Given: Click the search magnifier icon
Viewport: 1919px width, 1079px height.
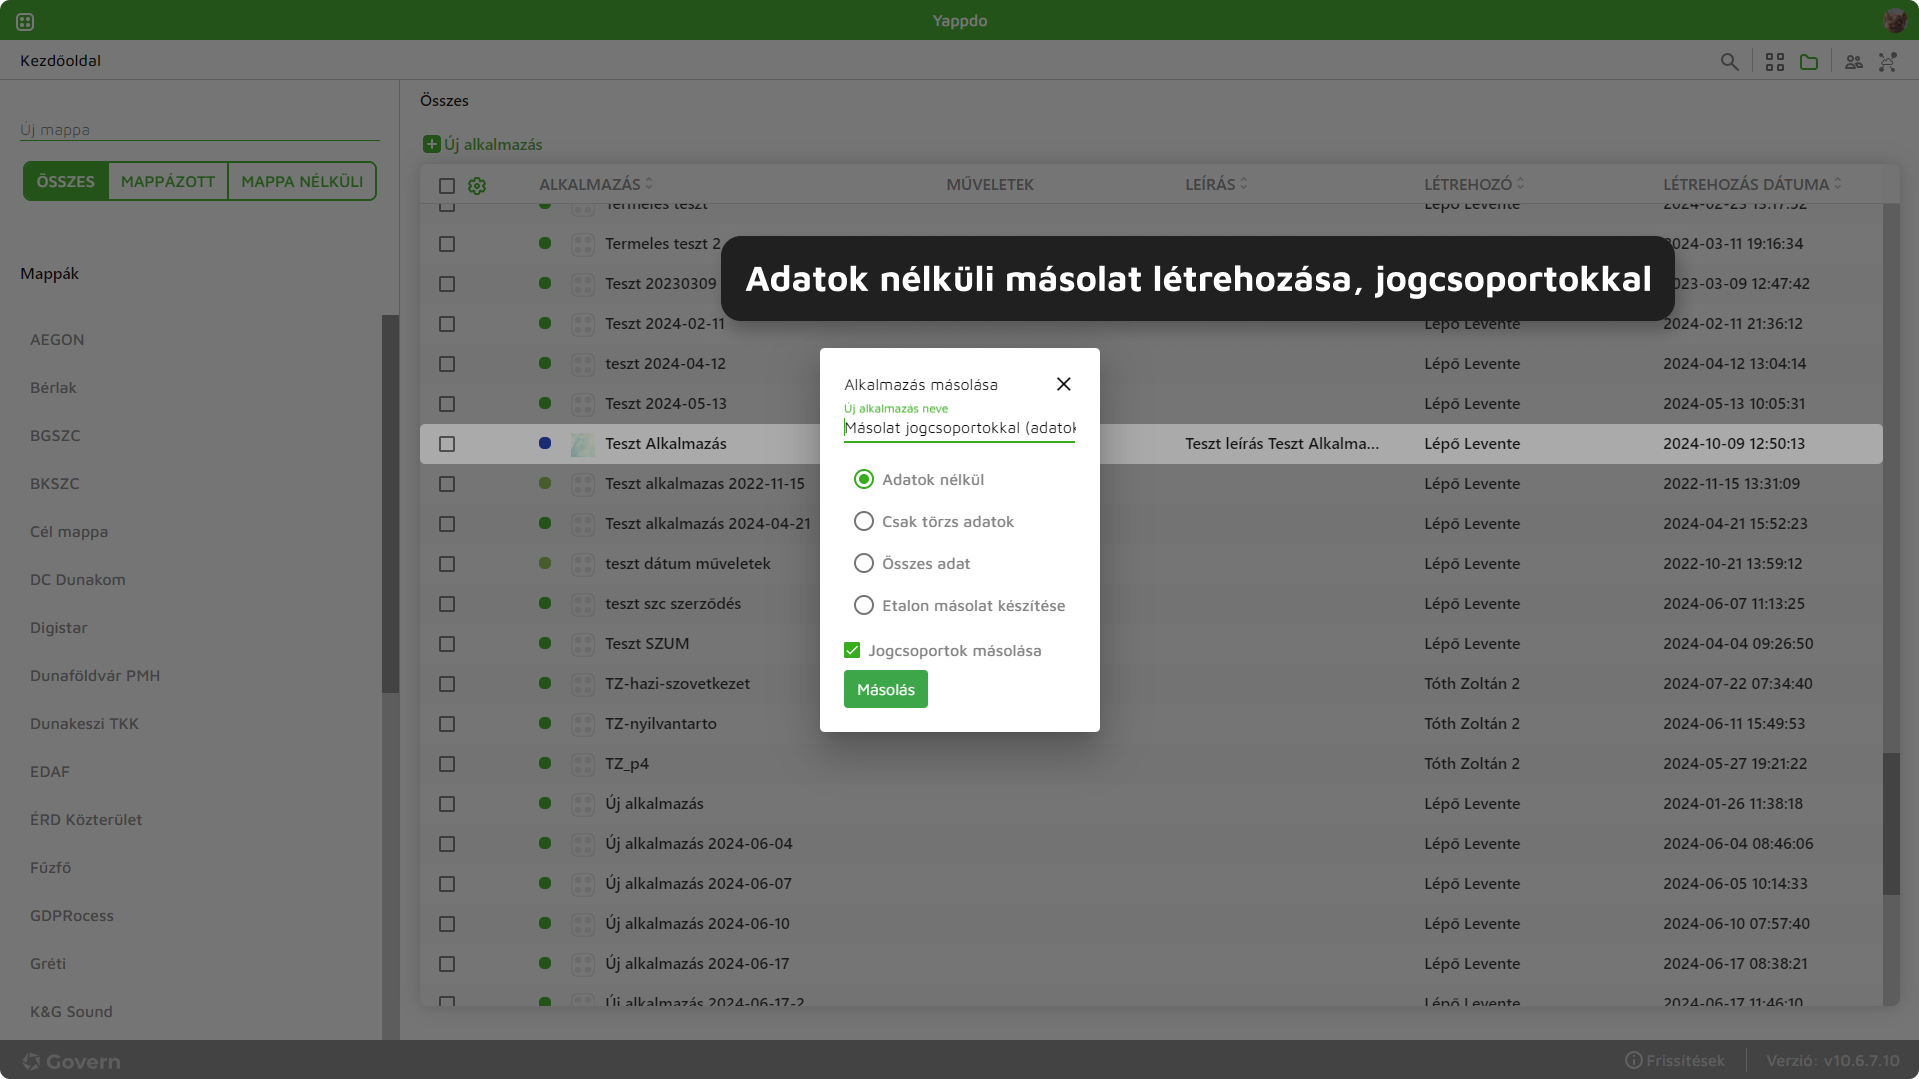Looking at the screenshot, I should tap(1729, 62).
